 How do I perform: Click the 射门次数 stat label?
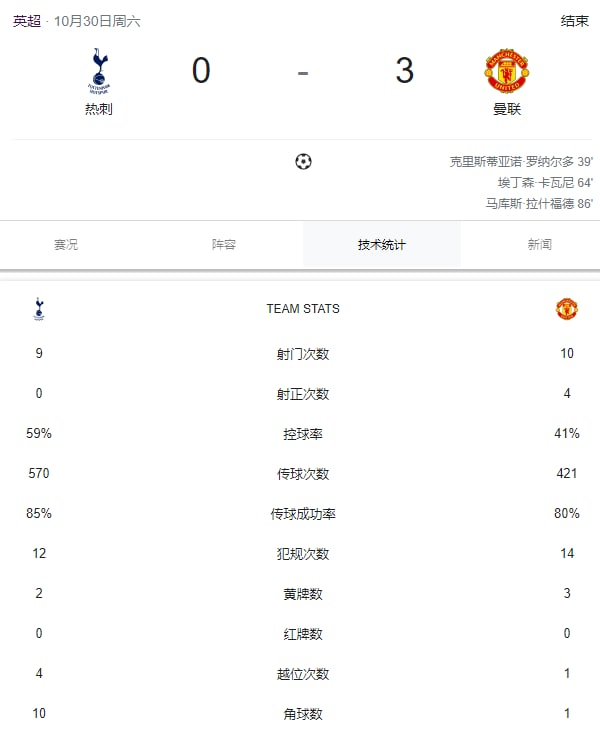click(303, 353)
